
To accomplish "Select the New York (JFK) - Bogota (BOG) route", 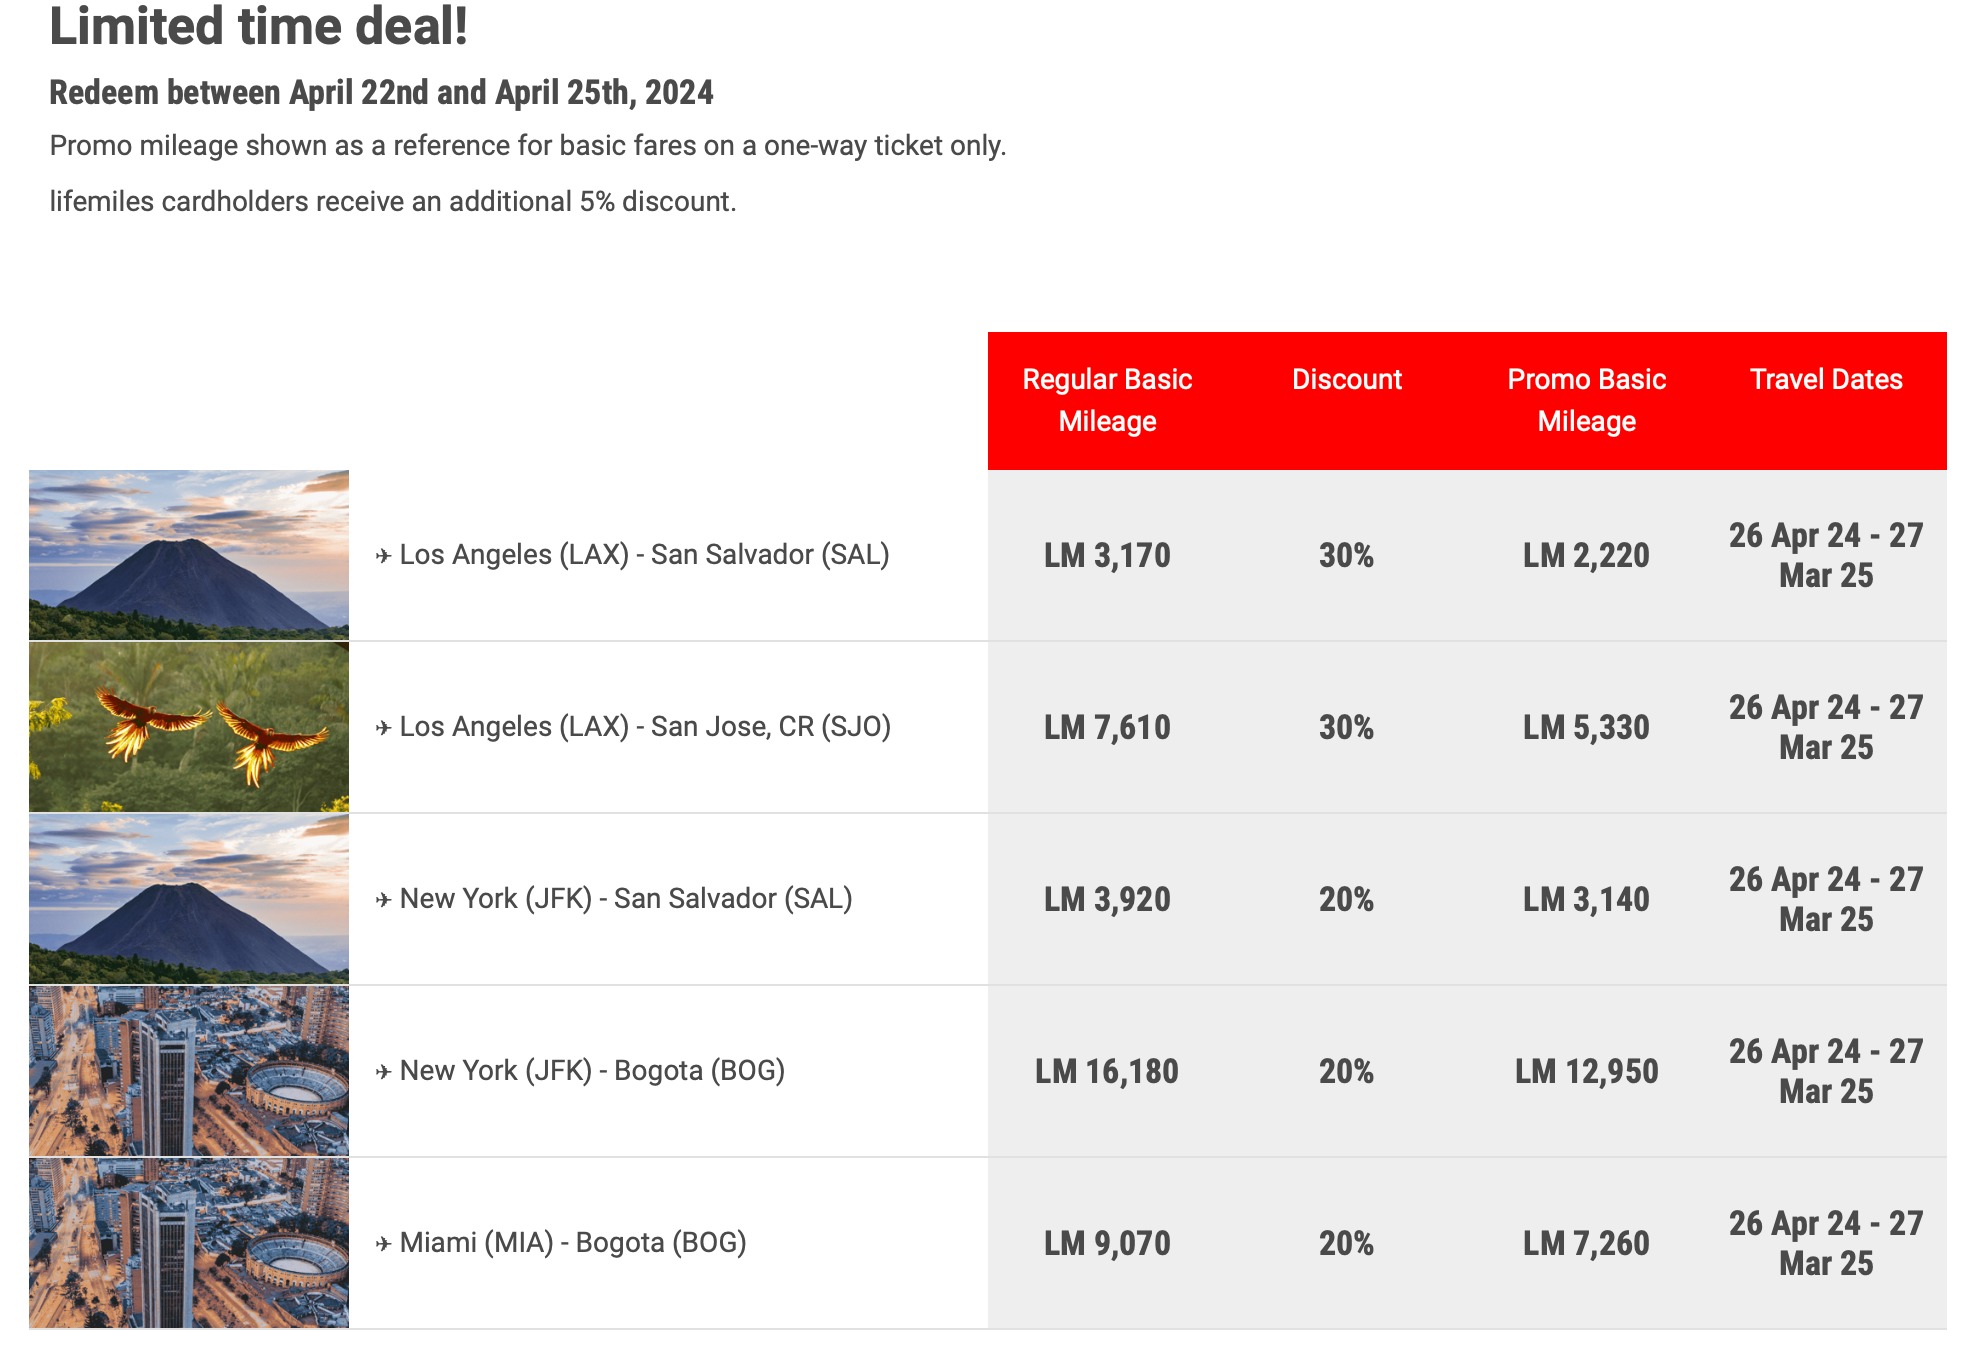I will (592, 1071).
